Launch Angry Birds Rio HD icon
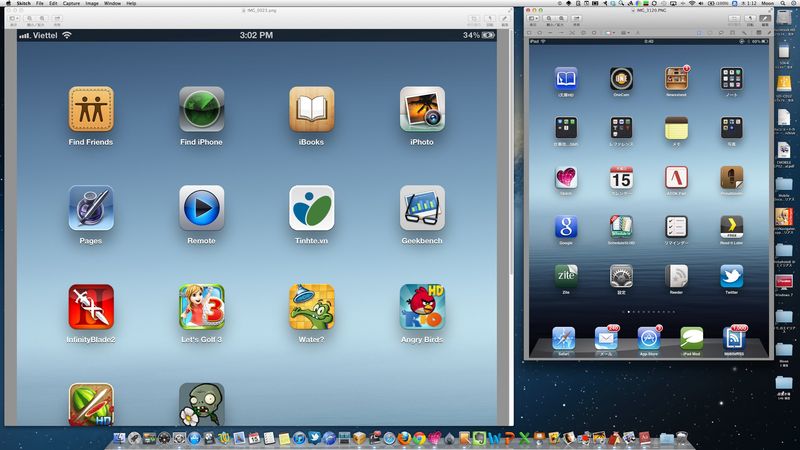 tap(422, 307)
